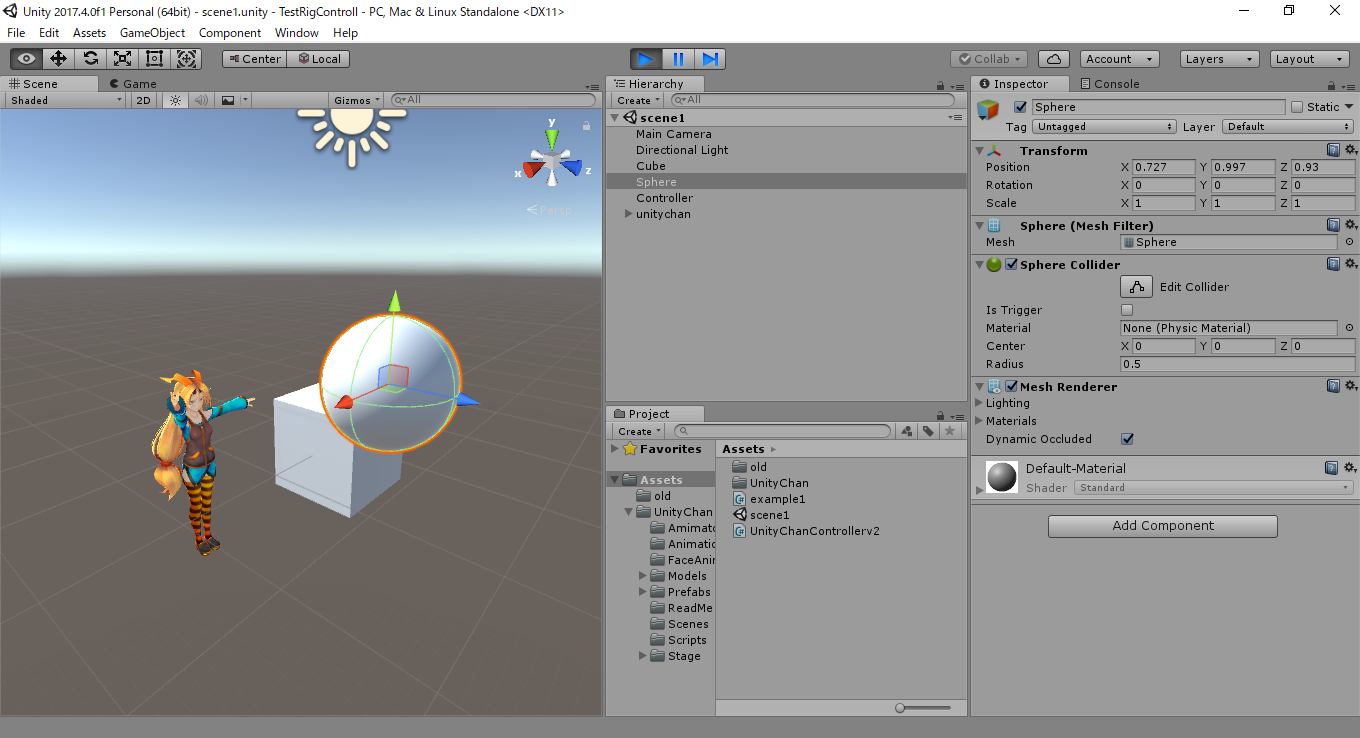
Task: Click the Step frame button
Action: click(x=710, y=59)
